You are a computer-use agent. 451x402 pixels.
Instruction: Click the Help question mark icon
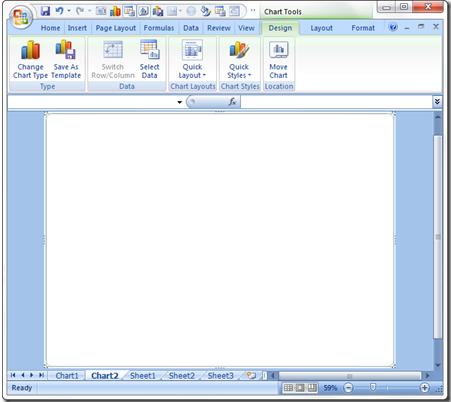393,27
